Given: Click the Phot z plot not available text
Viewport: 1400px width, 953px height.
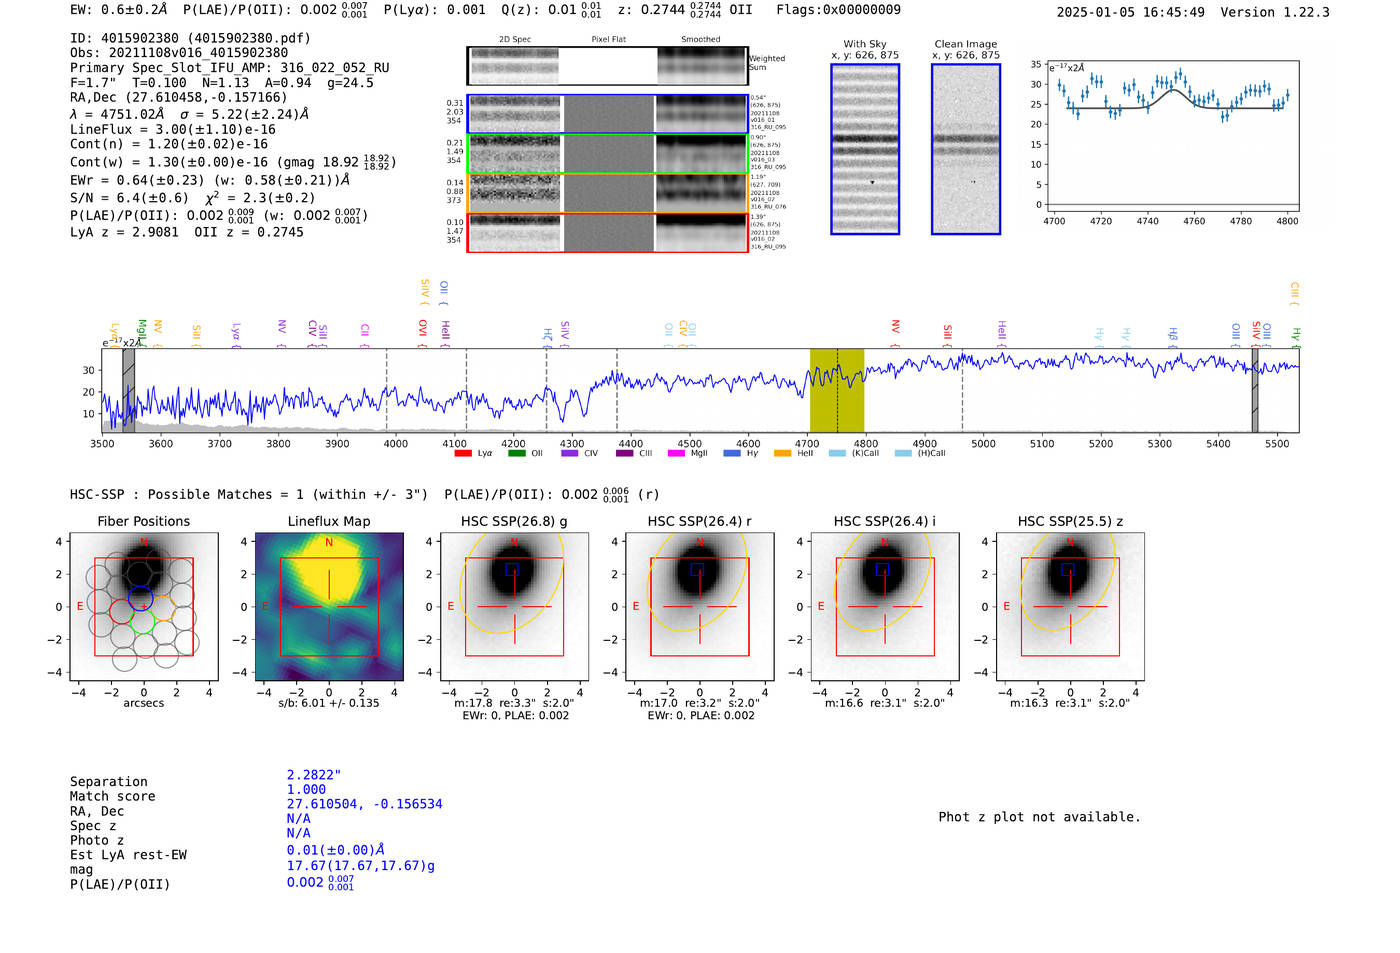Looking at the screenshot, I should 1039,817.
